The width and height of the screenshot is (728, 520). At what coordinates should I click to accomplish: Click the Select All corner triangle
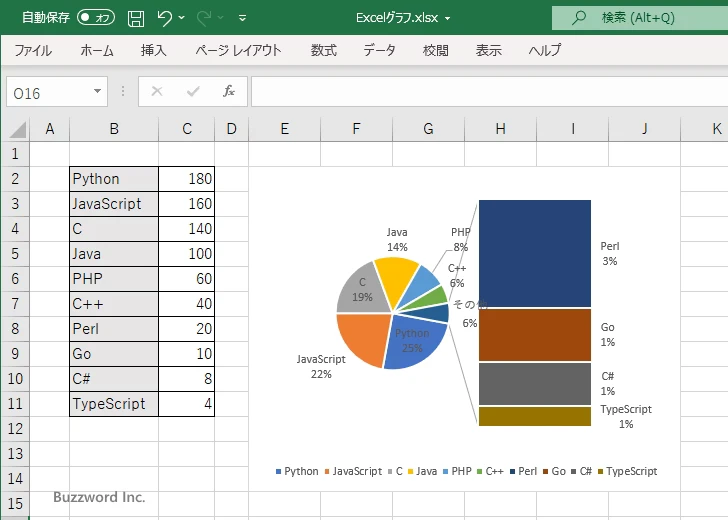click(17, 129)
